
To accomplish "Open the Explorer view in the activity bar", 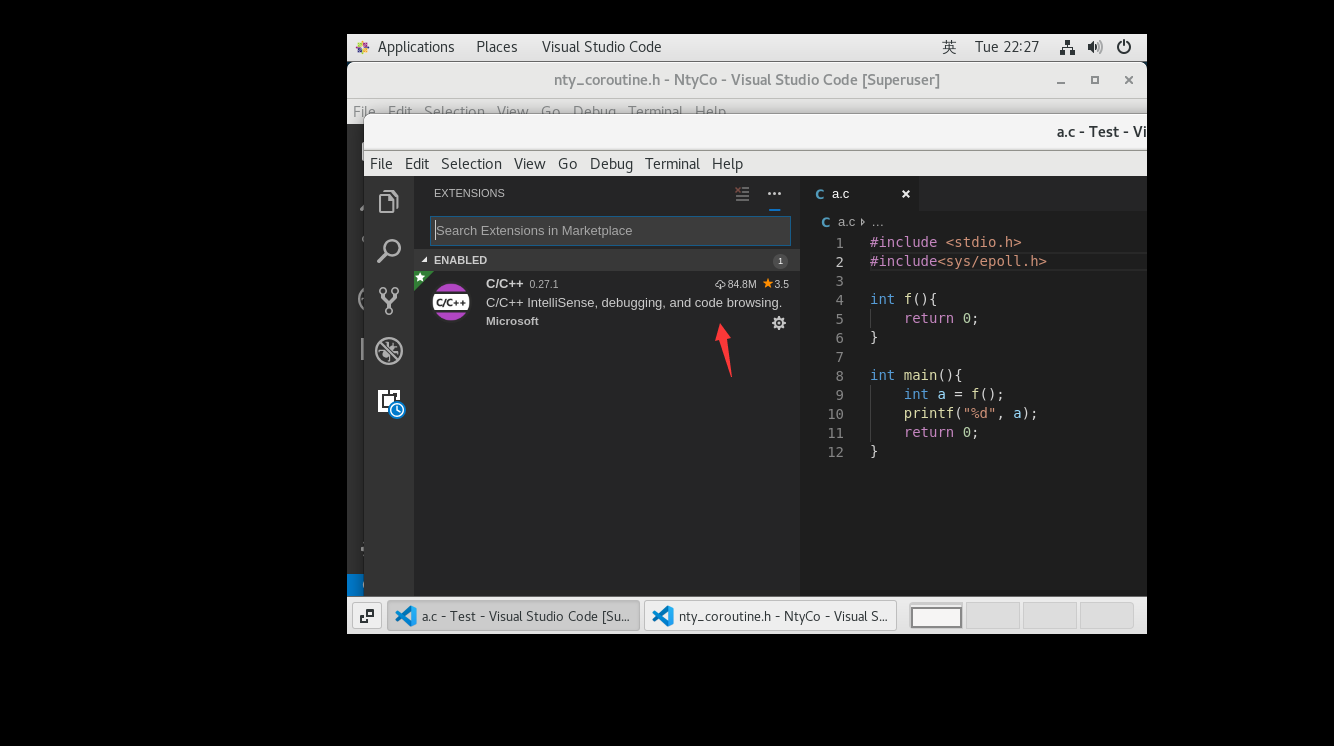I will (x=389, y=200).
